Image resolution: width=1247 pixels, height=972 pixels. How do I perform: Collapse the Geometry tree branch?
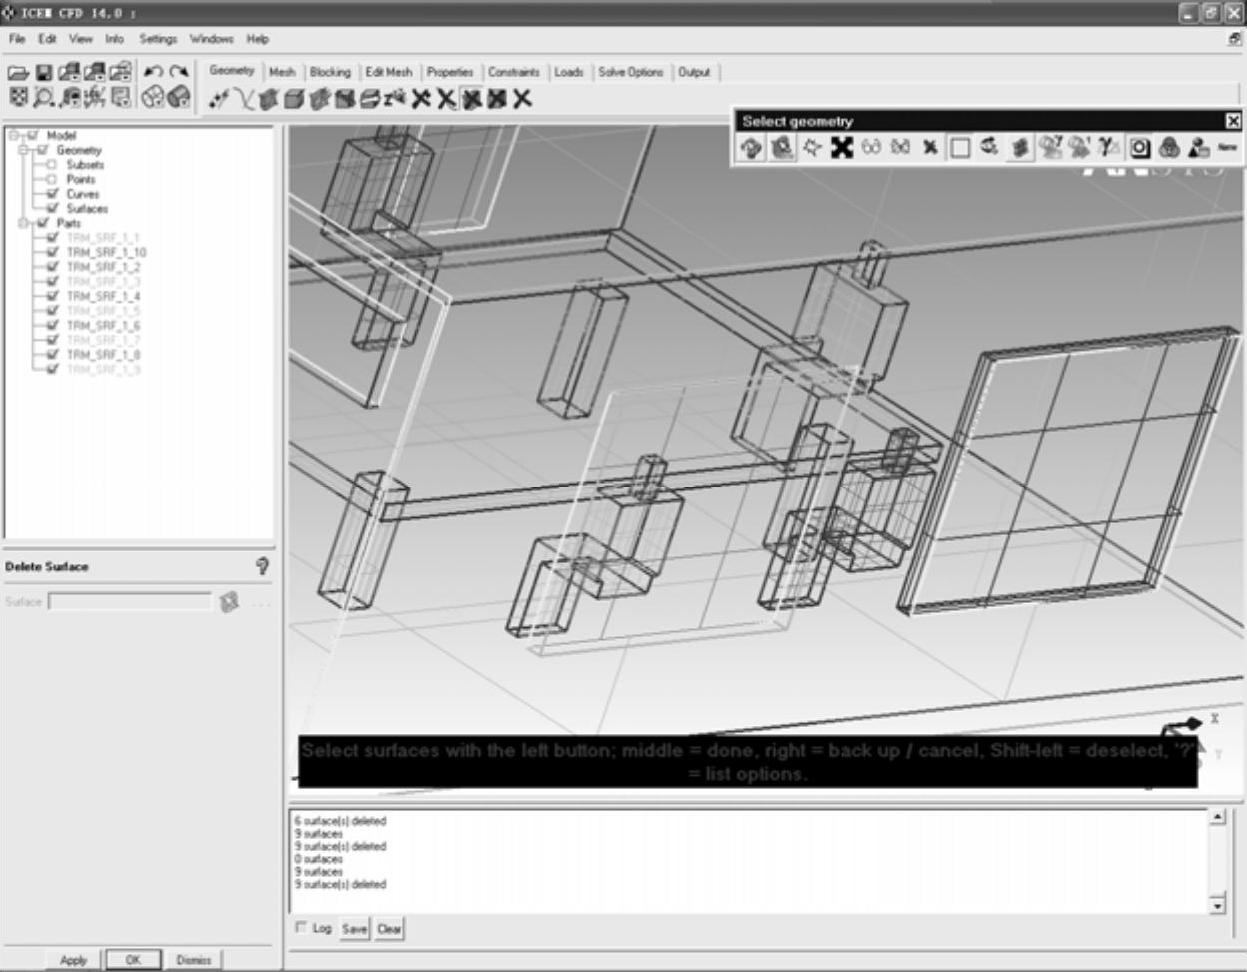point(25,150)
